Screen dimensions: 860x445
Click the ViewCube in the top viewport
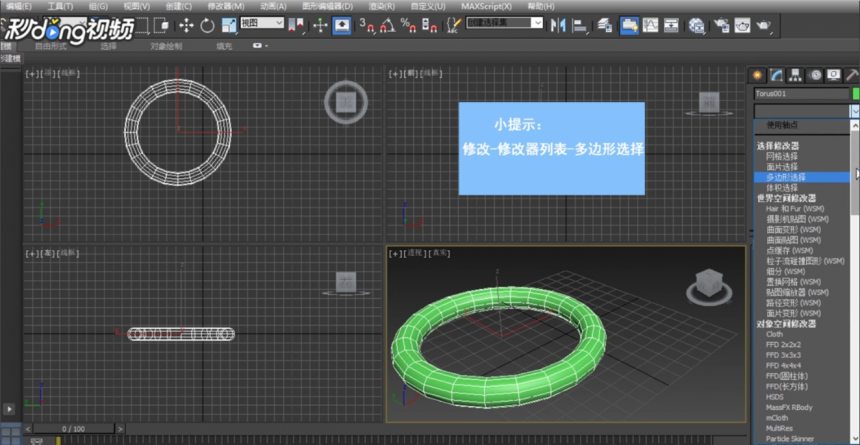point(346,102)
